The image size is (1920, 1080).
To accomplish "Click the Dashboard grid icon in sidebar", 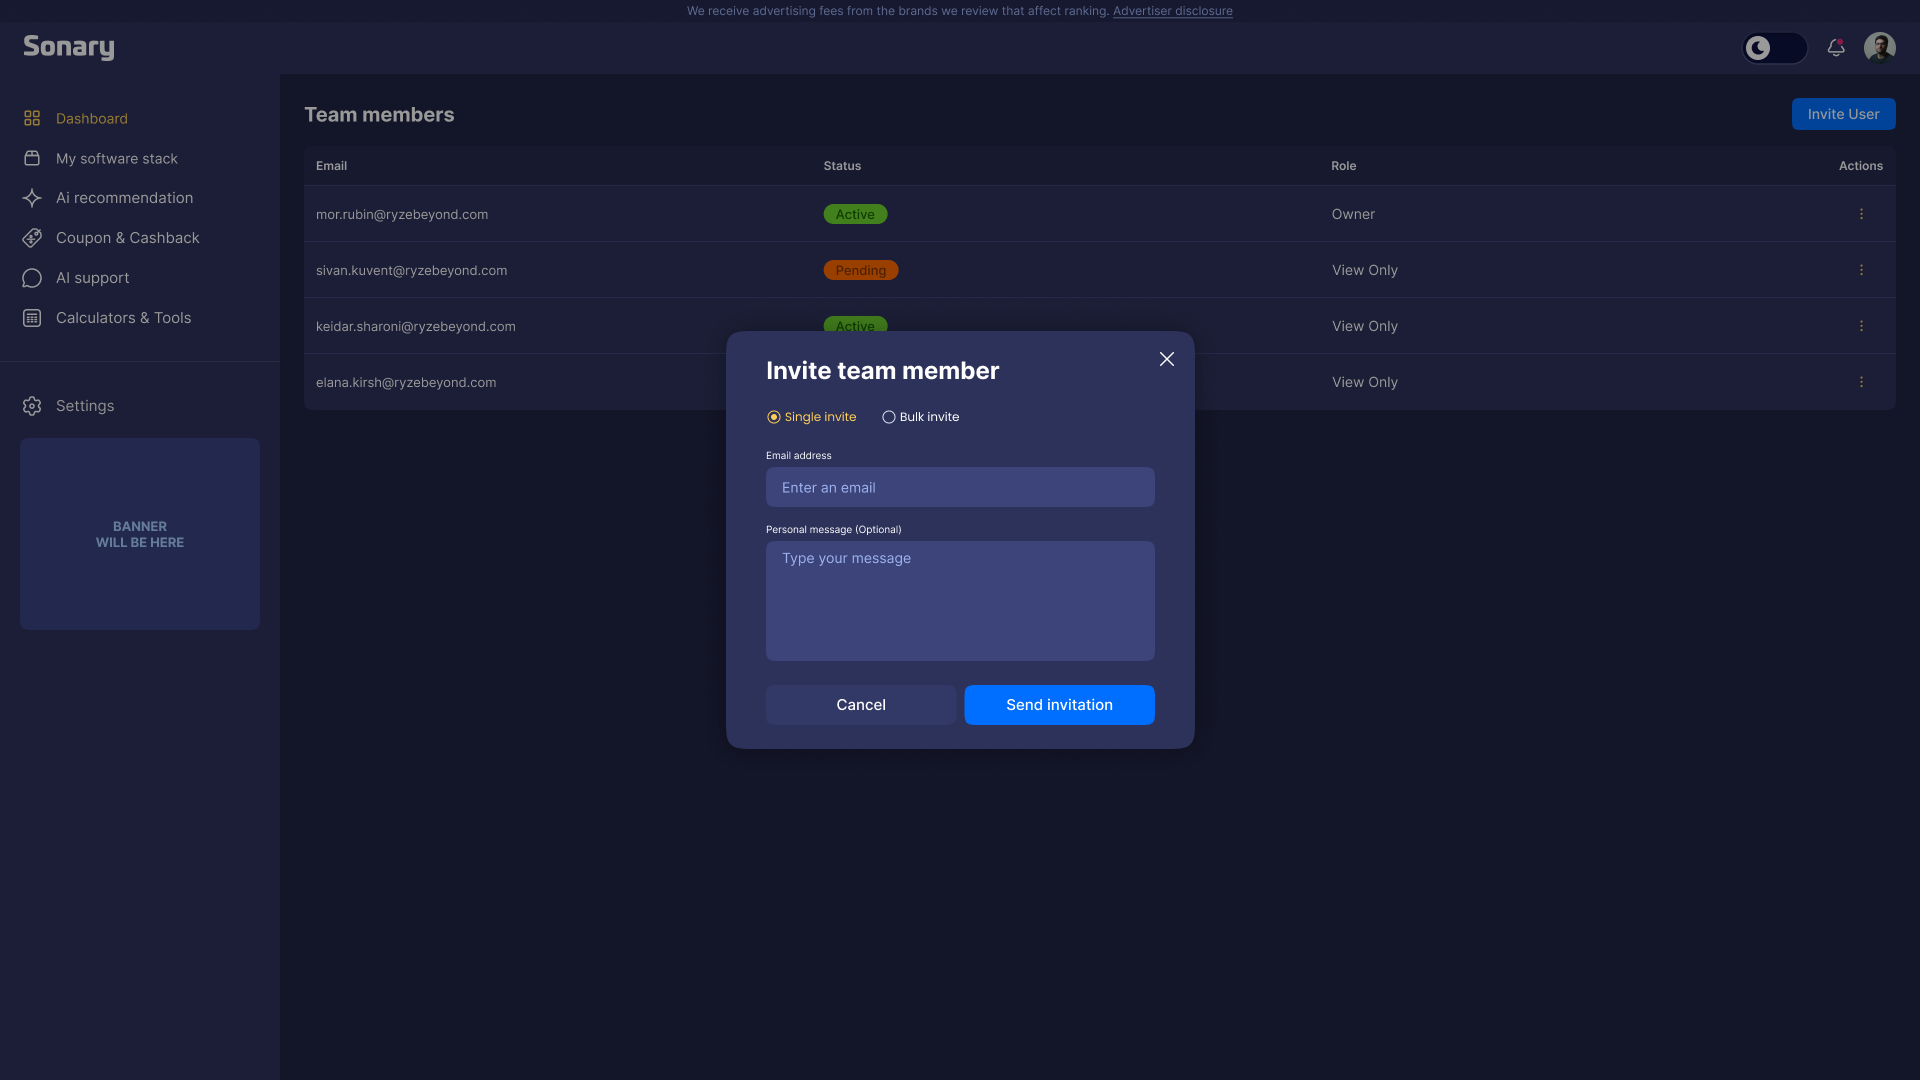I will point(32,118).
